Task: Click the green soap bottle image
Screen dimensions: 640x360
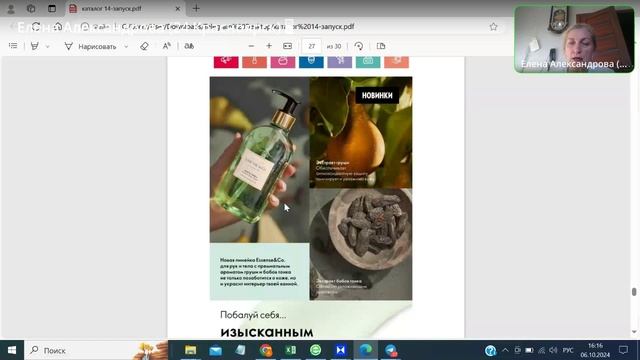Action: coord(260,159)
